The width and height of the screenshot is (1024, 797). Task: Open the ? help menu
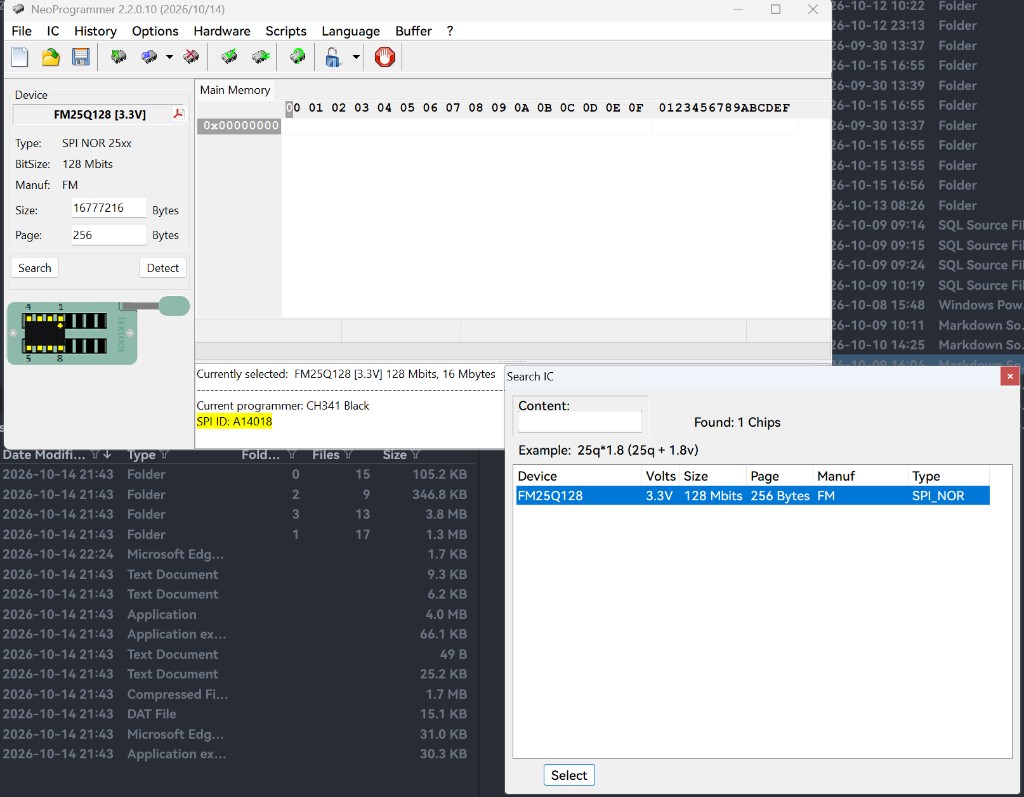point(450,31)
